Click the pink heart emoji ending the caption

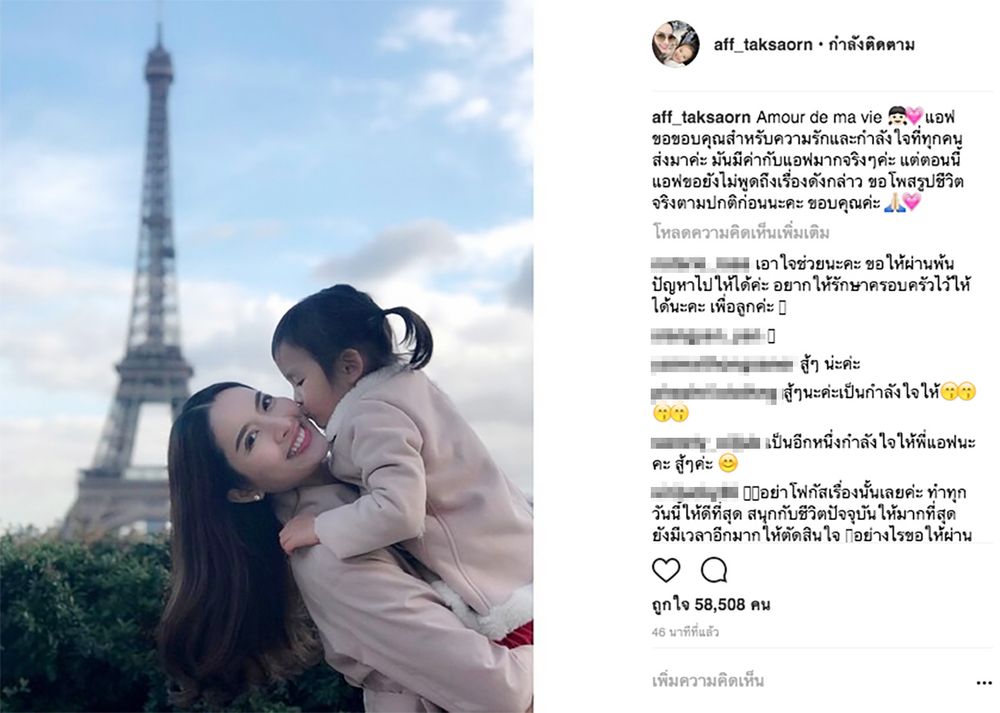[913, 203]
